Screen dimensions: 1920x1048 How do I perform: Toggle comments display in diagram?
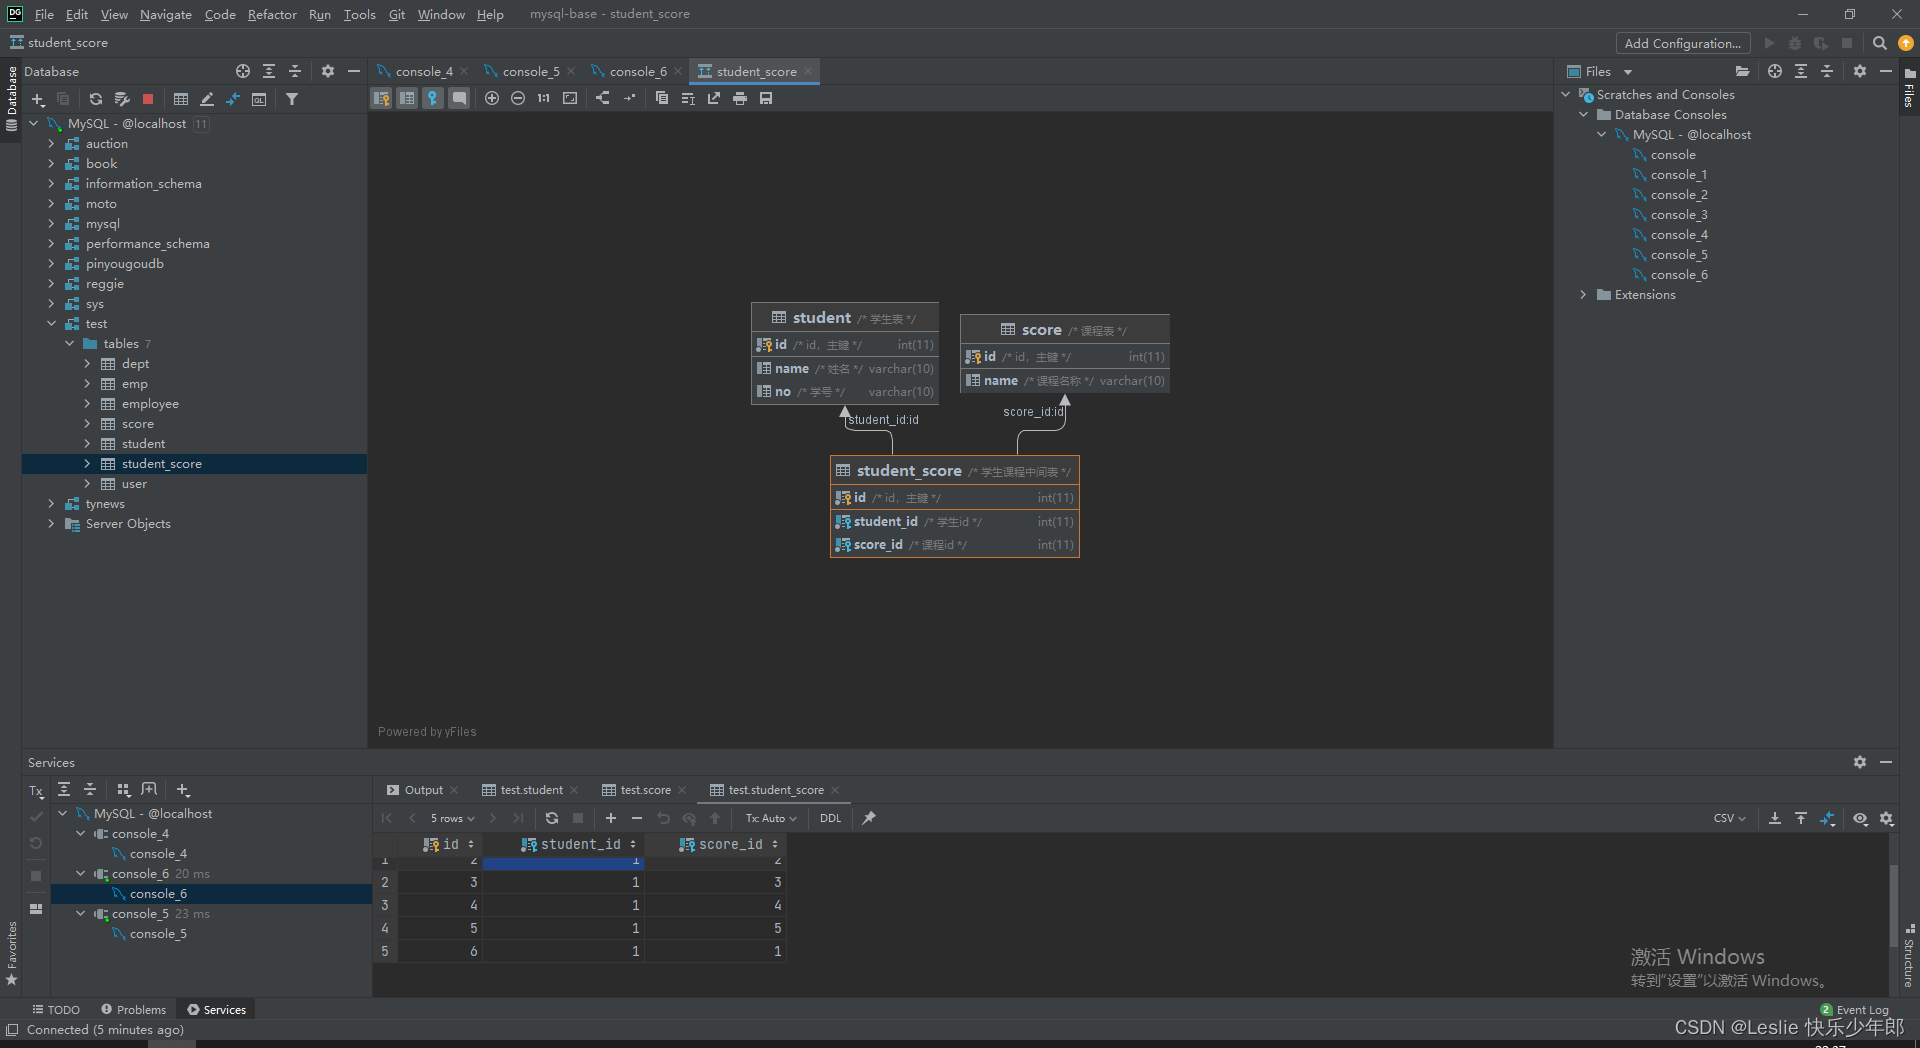click(x=459, y=98)
